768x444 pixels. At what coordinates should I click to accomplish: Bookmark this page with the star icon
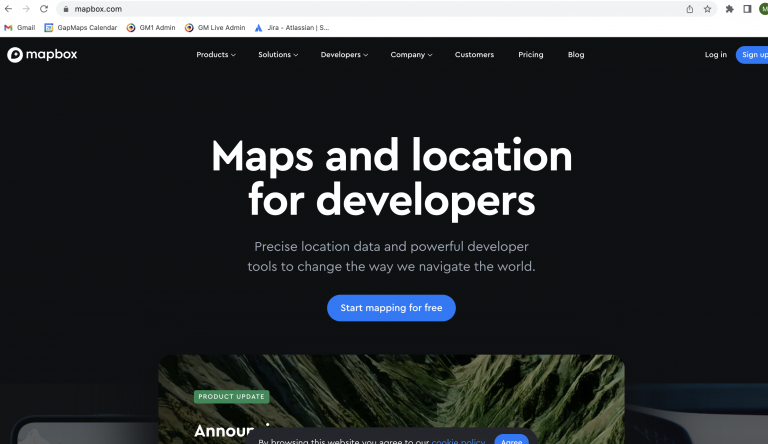click(x=707, y=9)
